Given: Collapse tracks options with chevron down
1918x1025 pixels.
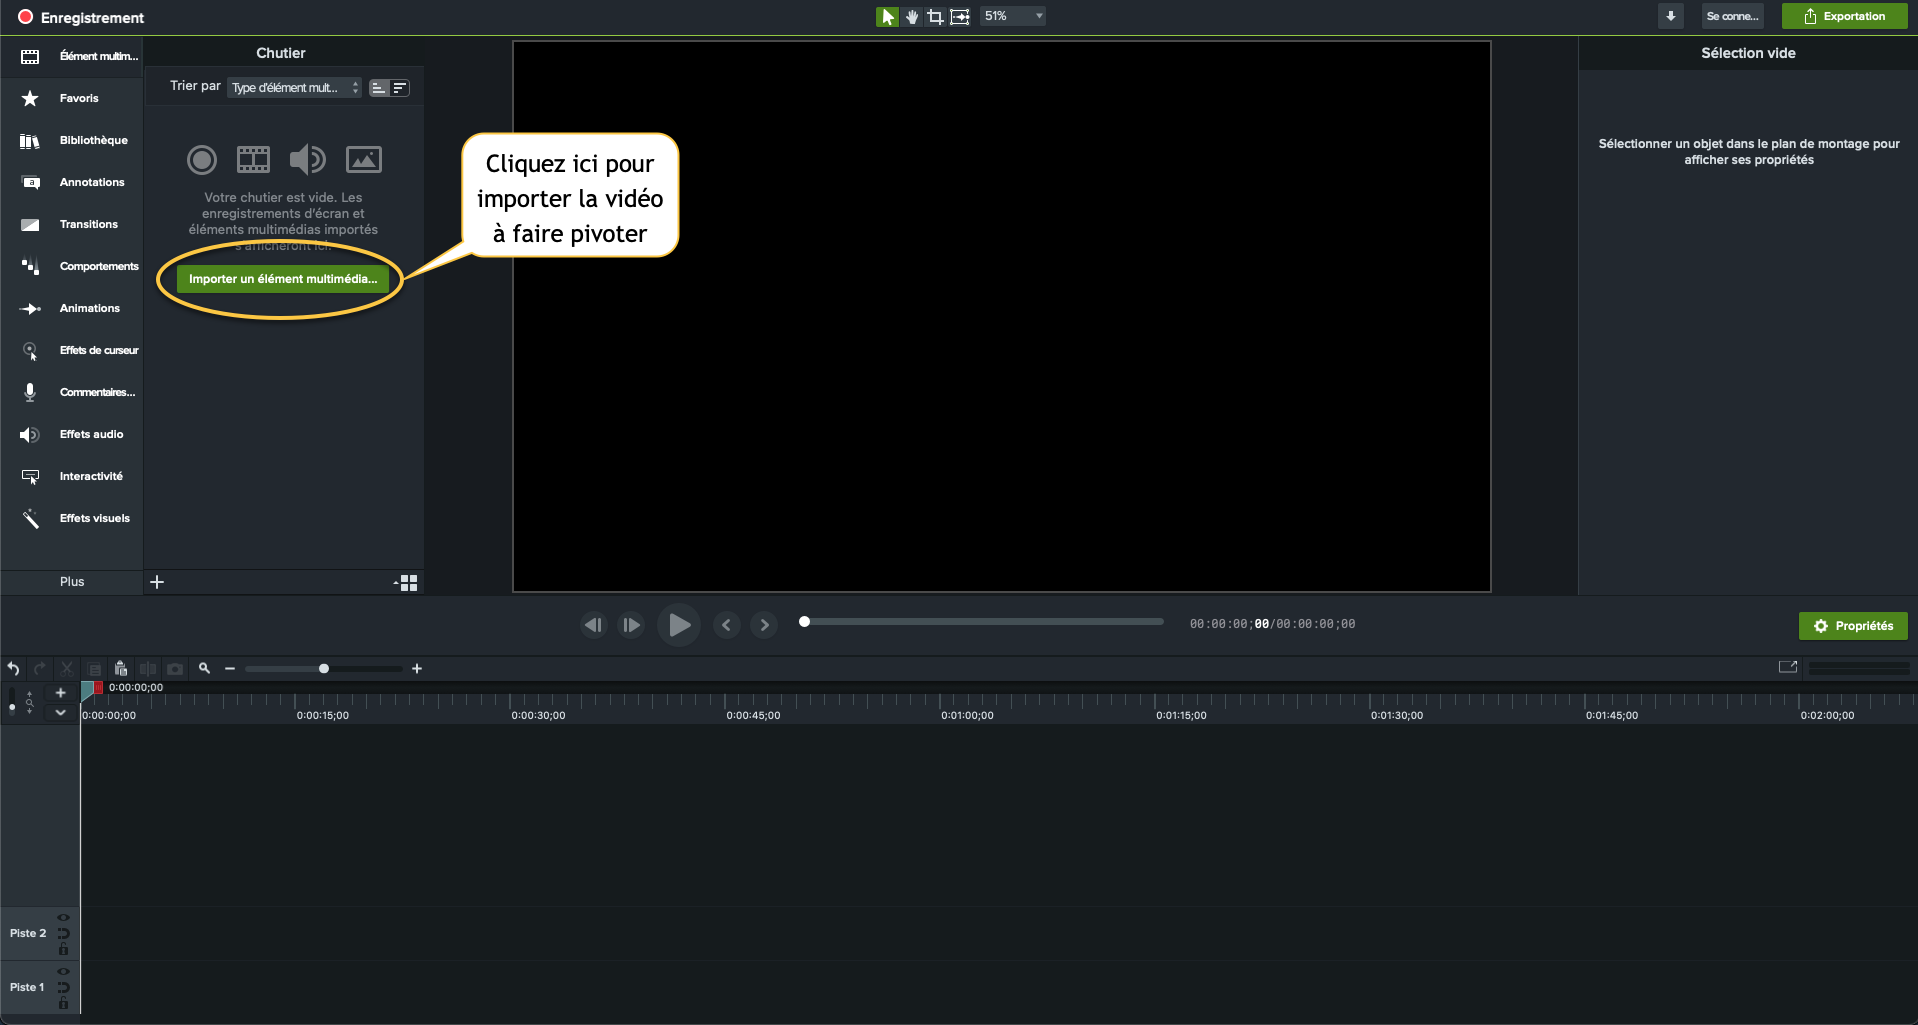Looking at the screenshot, I should [x=60, y=713].
